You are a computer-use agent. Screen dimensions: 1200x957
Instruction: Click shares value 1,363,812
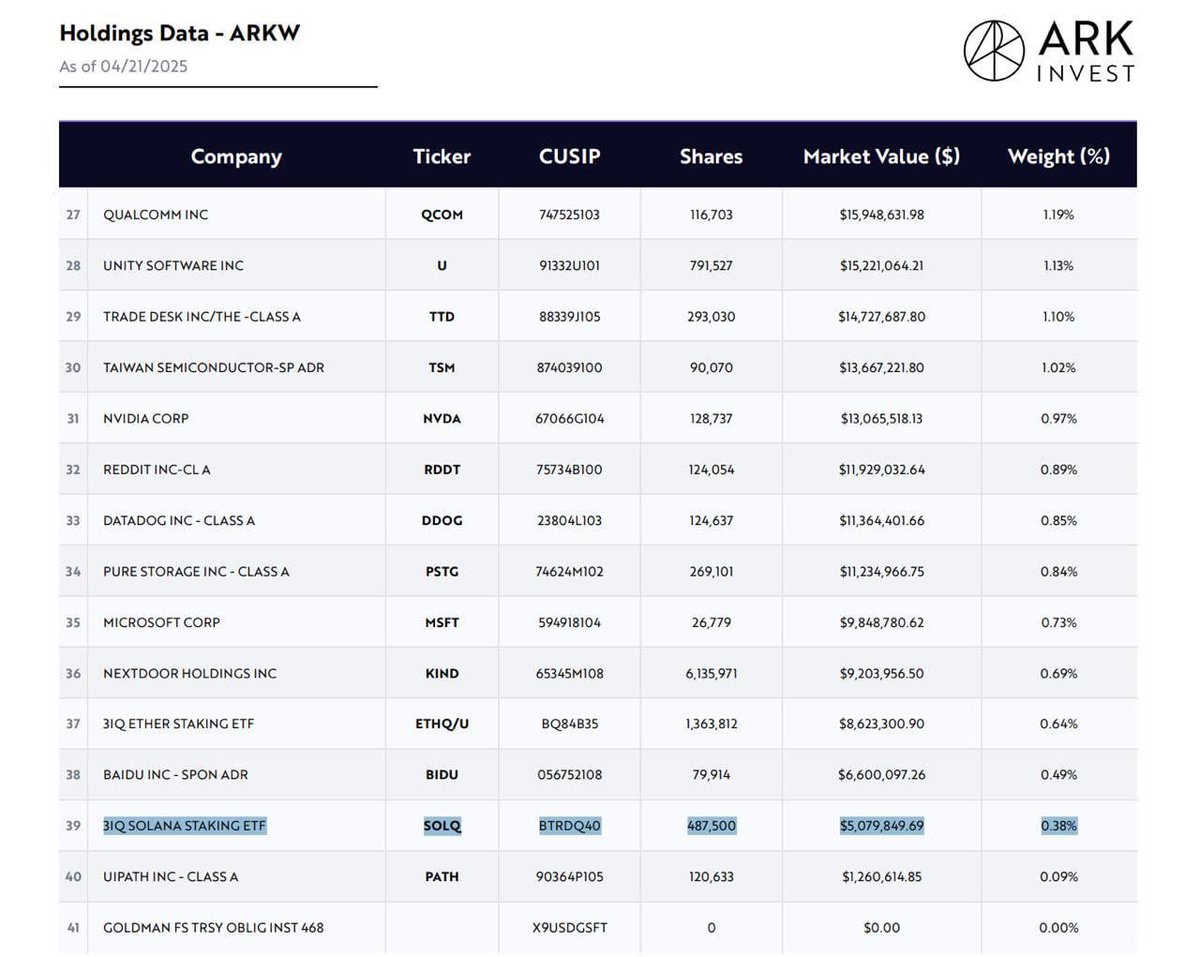point(711,724)
